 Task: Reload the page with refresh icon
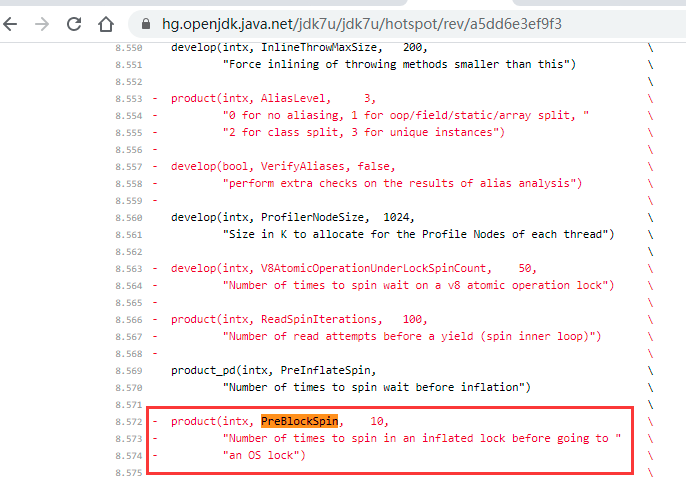(x=74, y=24)
